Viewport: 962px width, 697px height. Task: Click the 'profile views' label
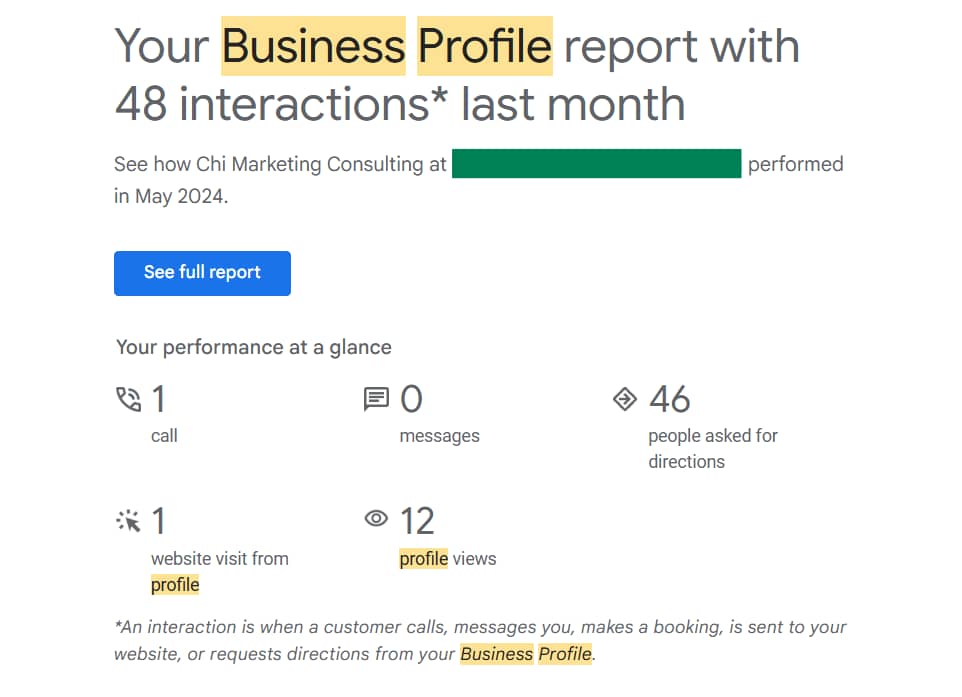[x=448, y=559]
